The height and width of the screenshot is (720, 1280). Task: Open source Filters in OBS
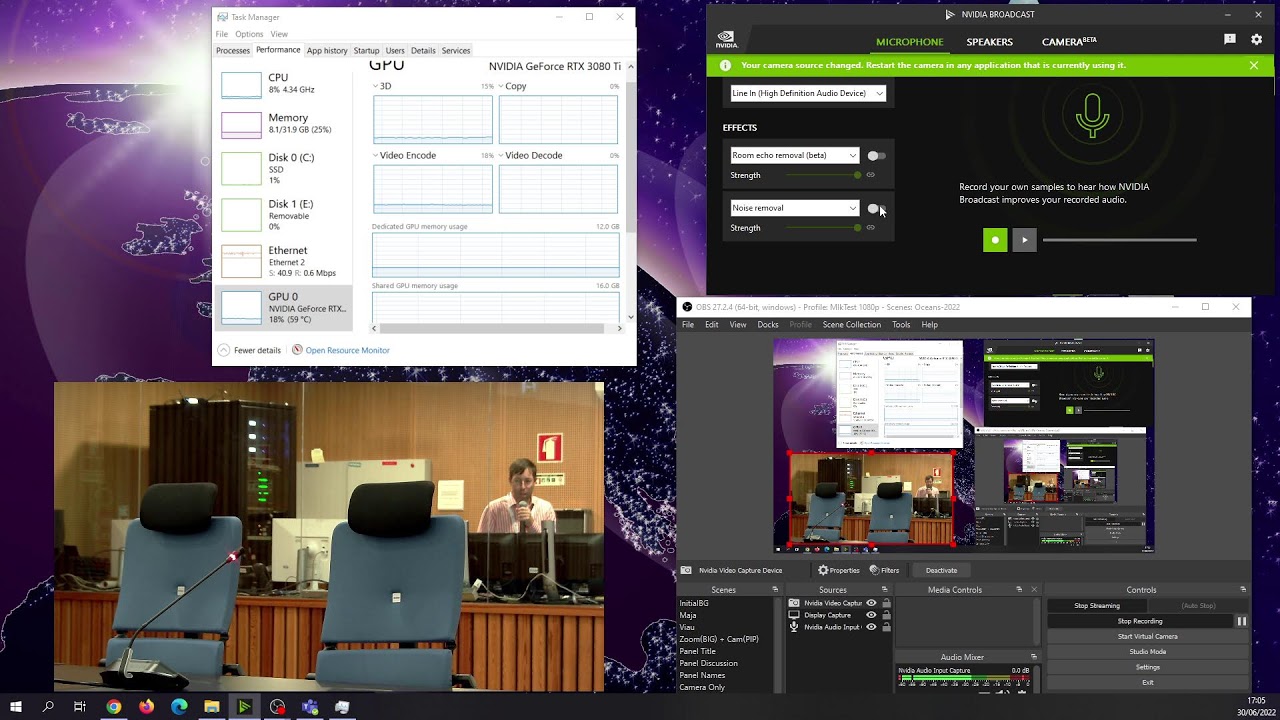click(885, 570)
